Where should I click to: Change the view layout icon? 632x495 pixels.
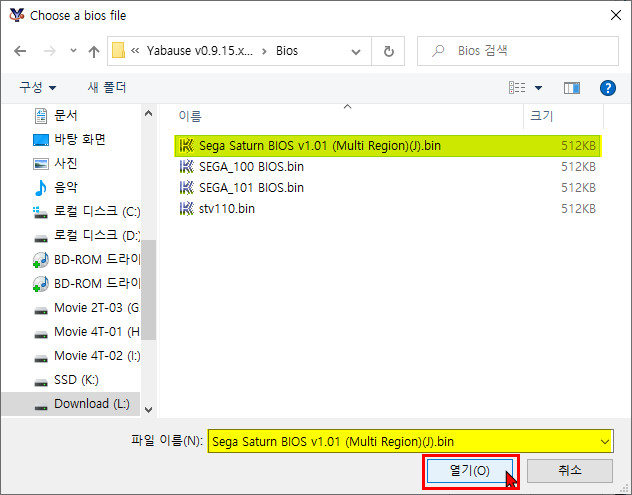coord(517,87)
